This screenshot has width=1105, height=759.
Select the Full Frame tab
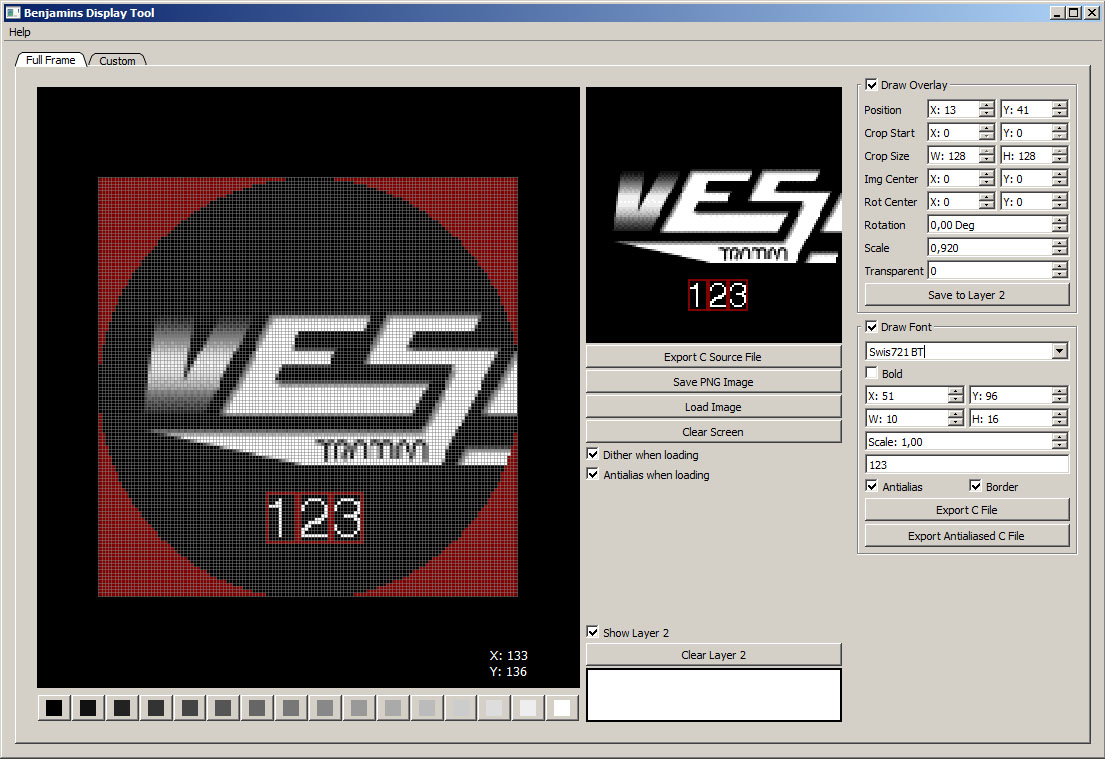(49, 60)
